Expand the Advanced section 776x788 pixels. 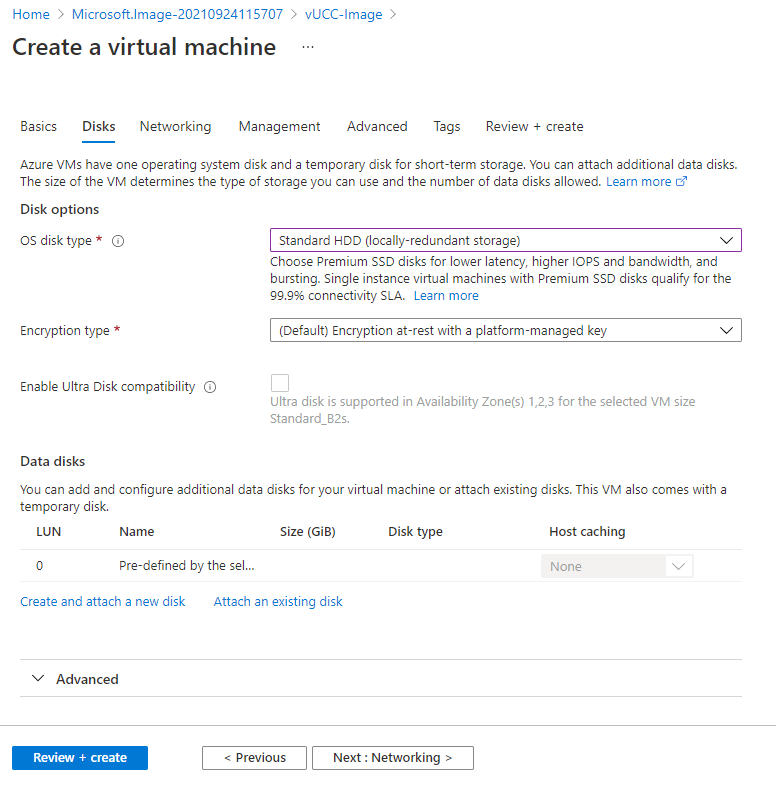pyautogui.click(x=87, y=679)
